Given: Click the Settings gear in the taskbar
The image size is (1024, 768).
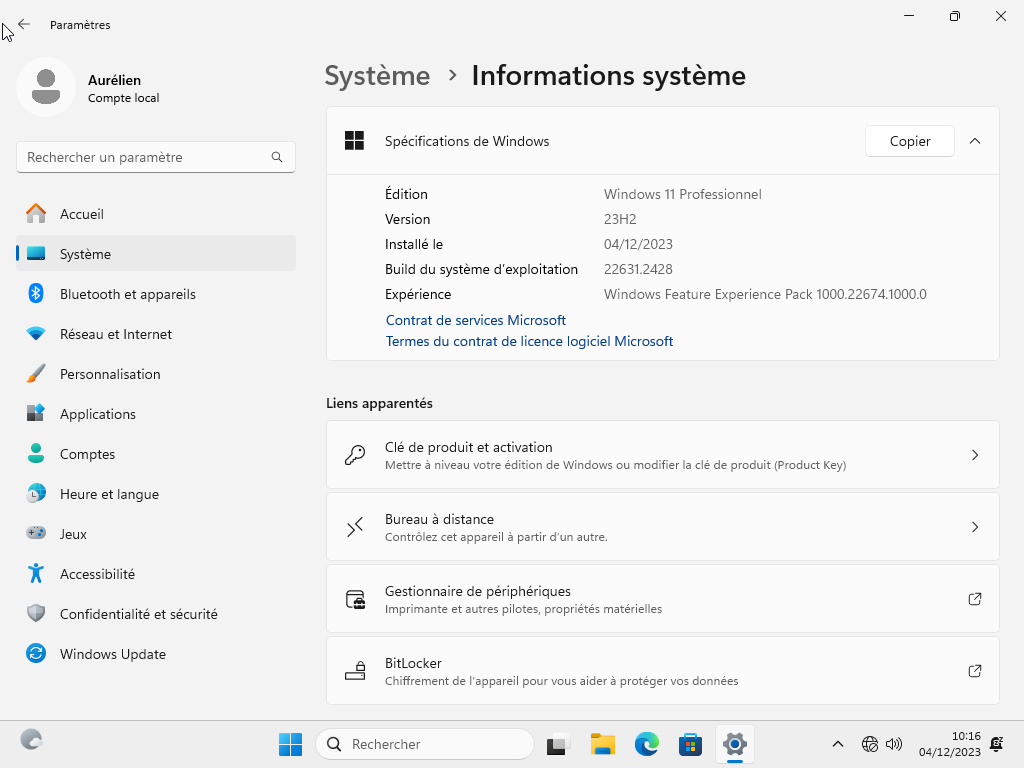Looking at the screenshot, I should pyautogui.click(x=735, y=744).
